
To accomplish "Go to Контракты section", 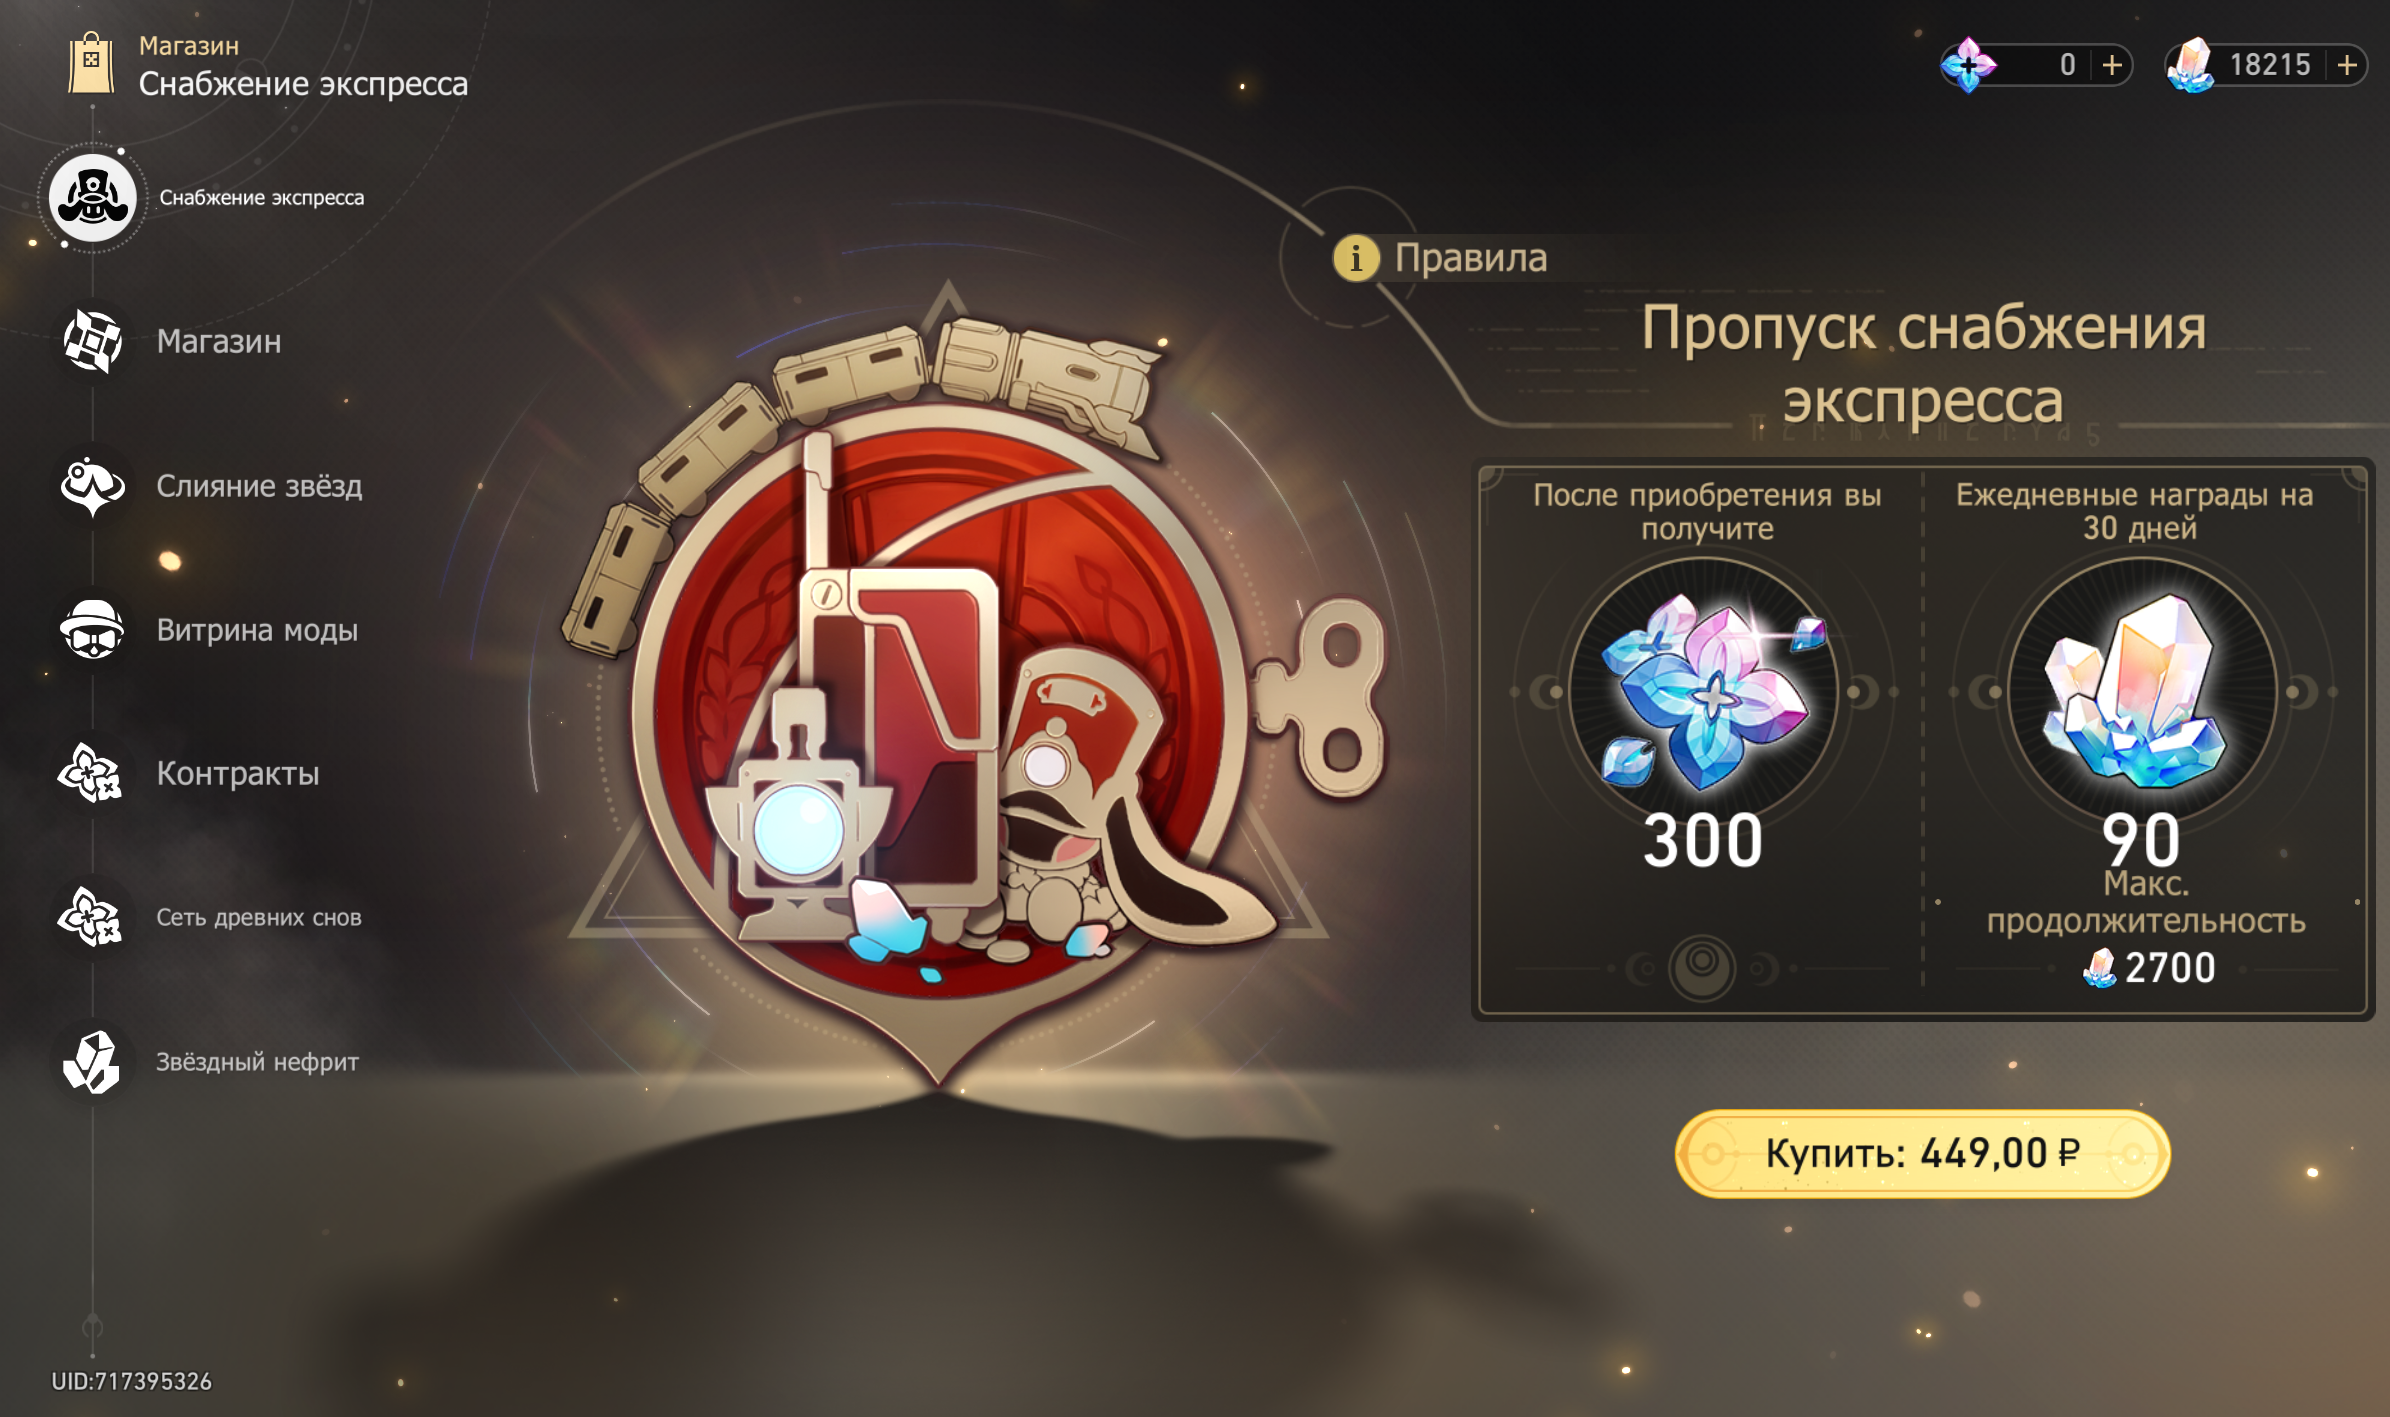I will pos(238,774).
